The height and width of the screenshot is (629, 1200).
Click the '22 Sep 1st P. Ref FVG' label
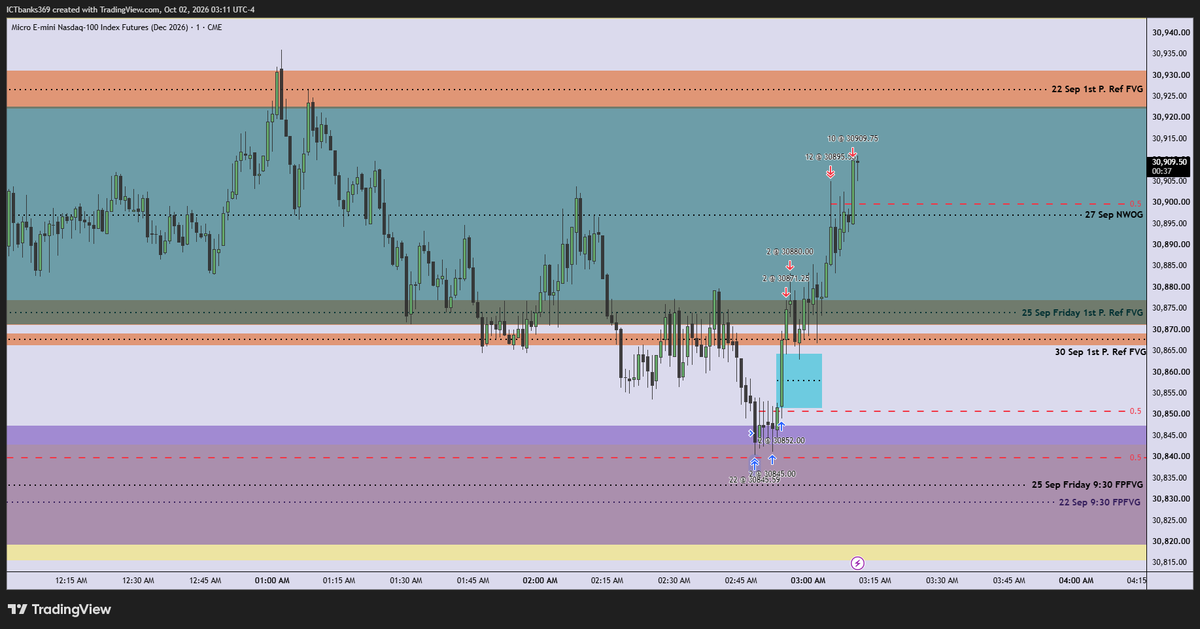pyautogui.click(x=1097, y=89)
